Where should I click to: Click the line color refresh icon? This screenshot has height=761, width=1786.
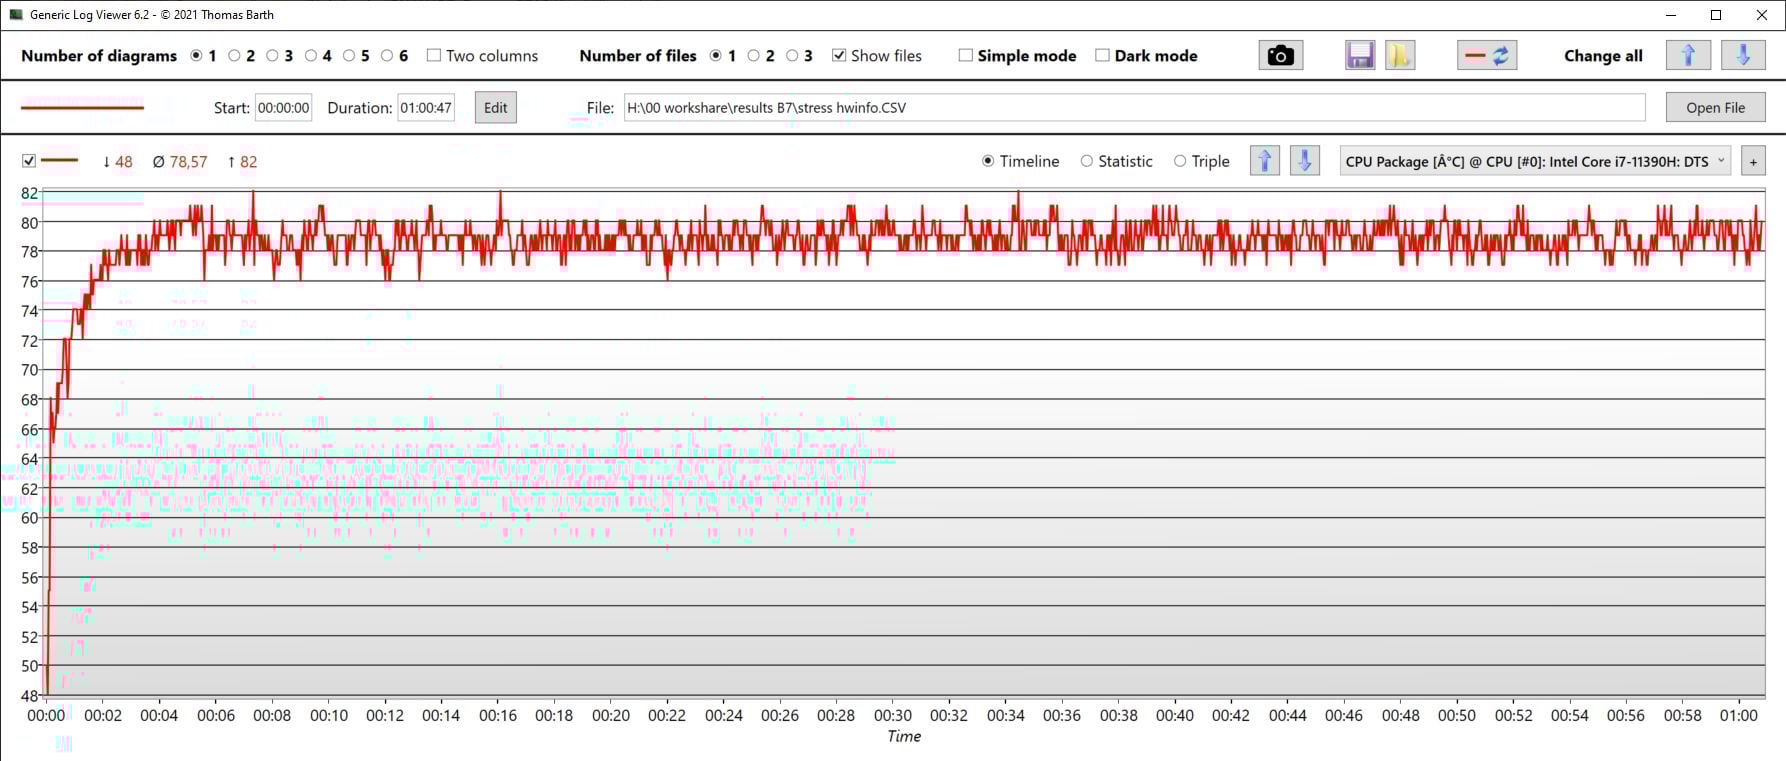click(x=1487, y=56)
